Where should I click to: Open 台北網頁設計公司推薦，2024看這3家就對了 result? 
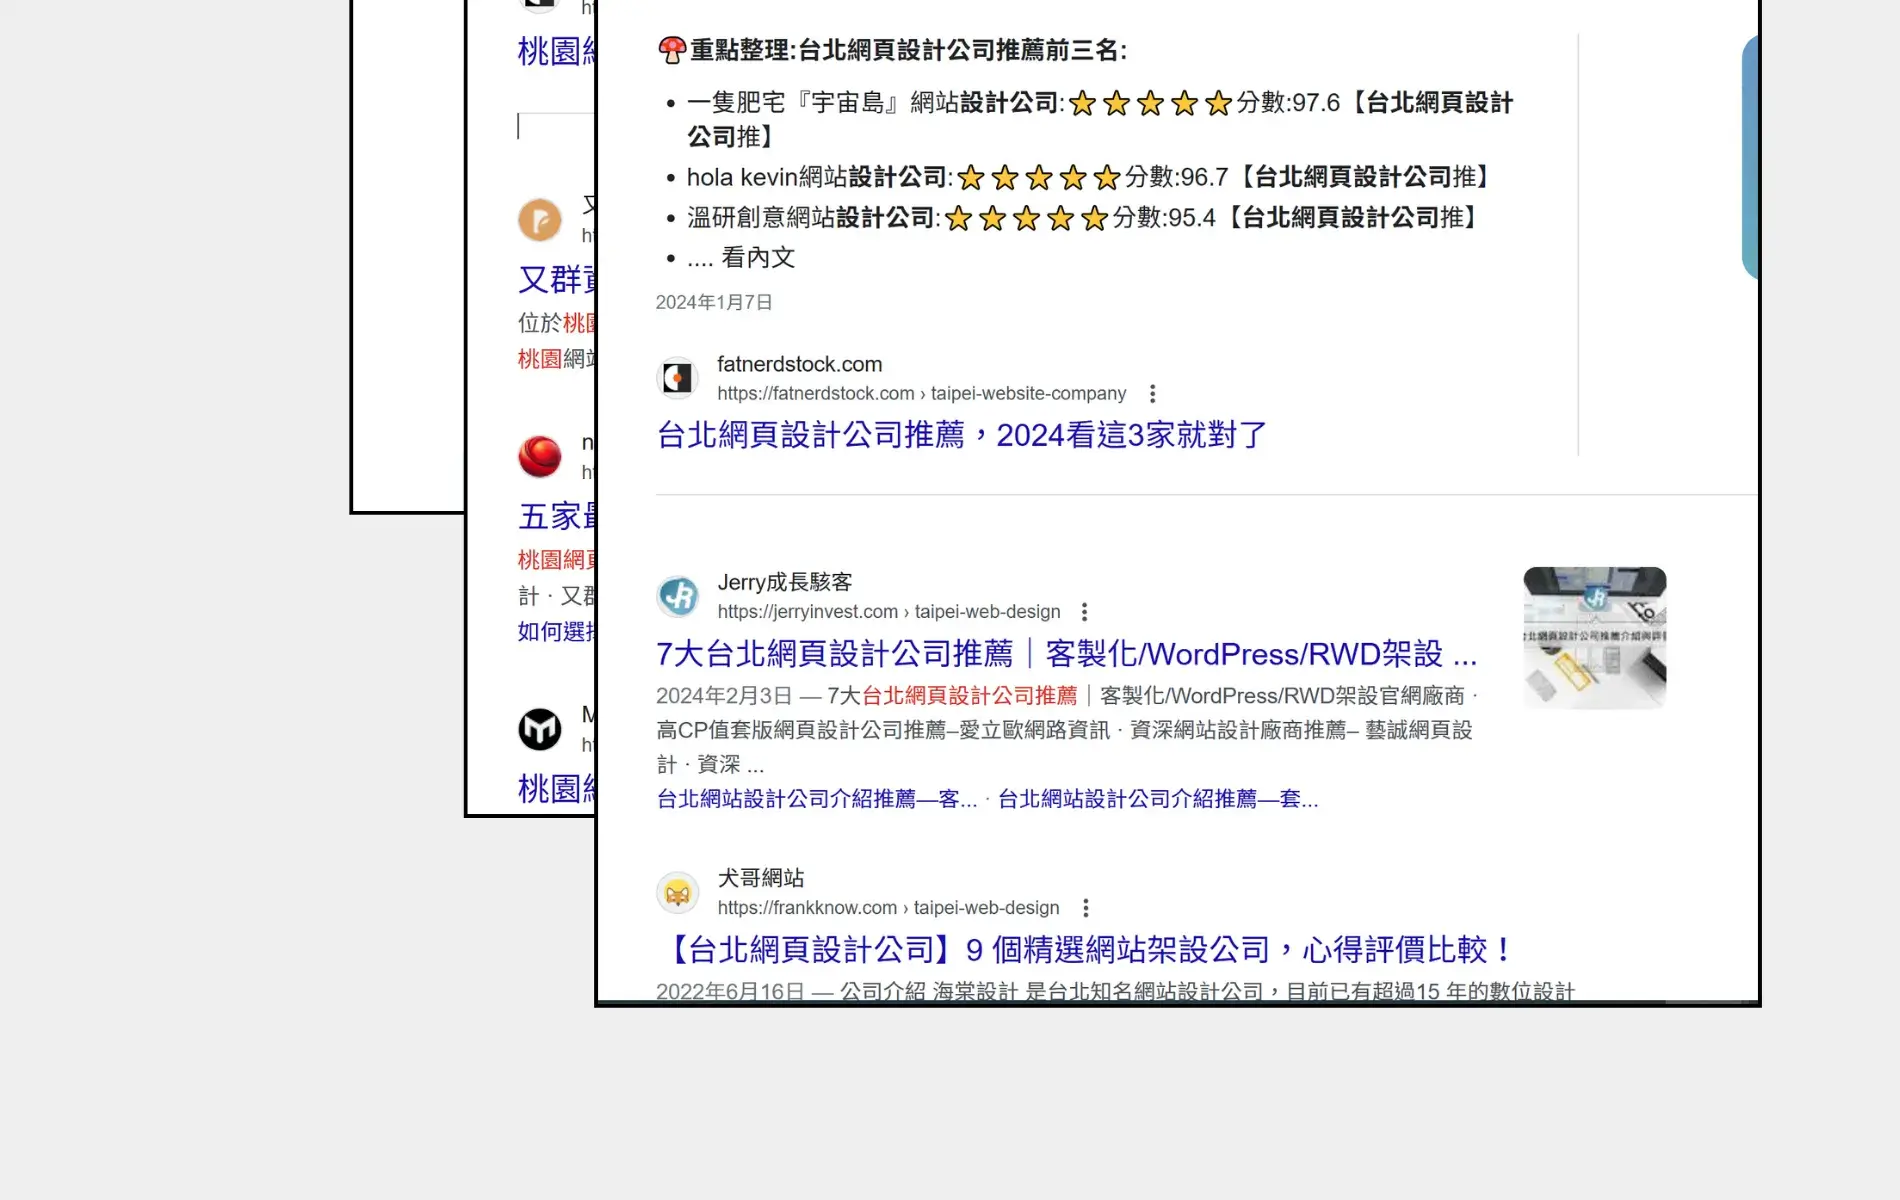(x=962, y=435)
